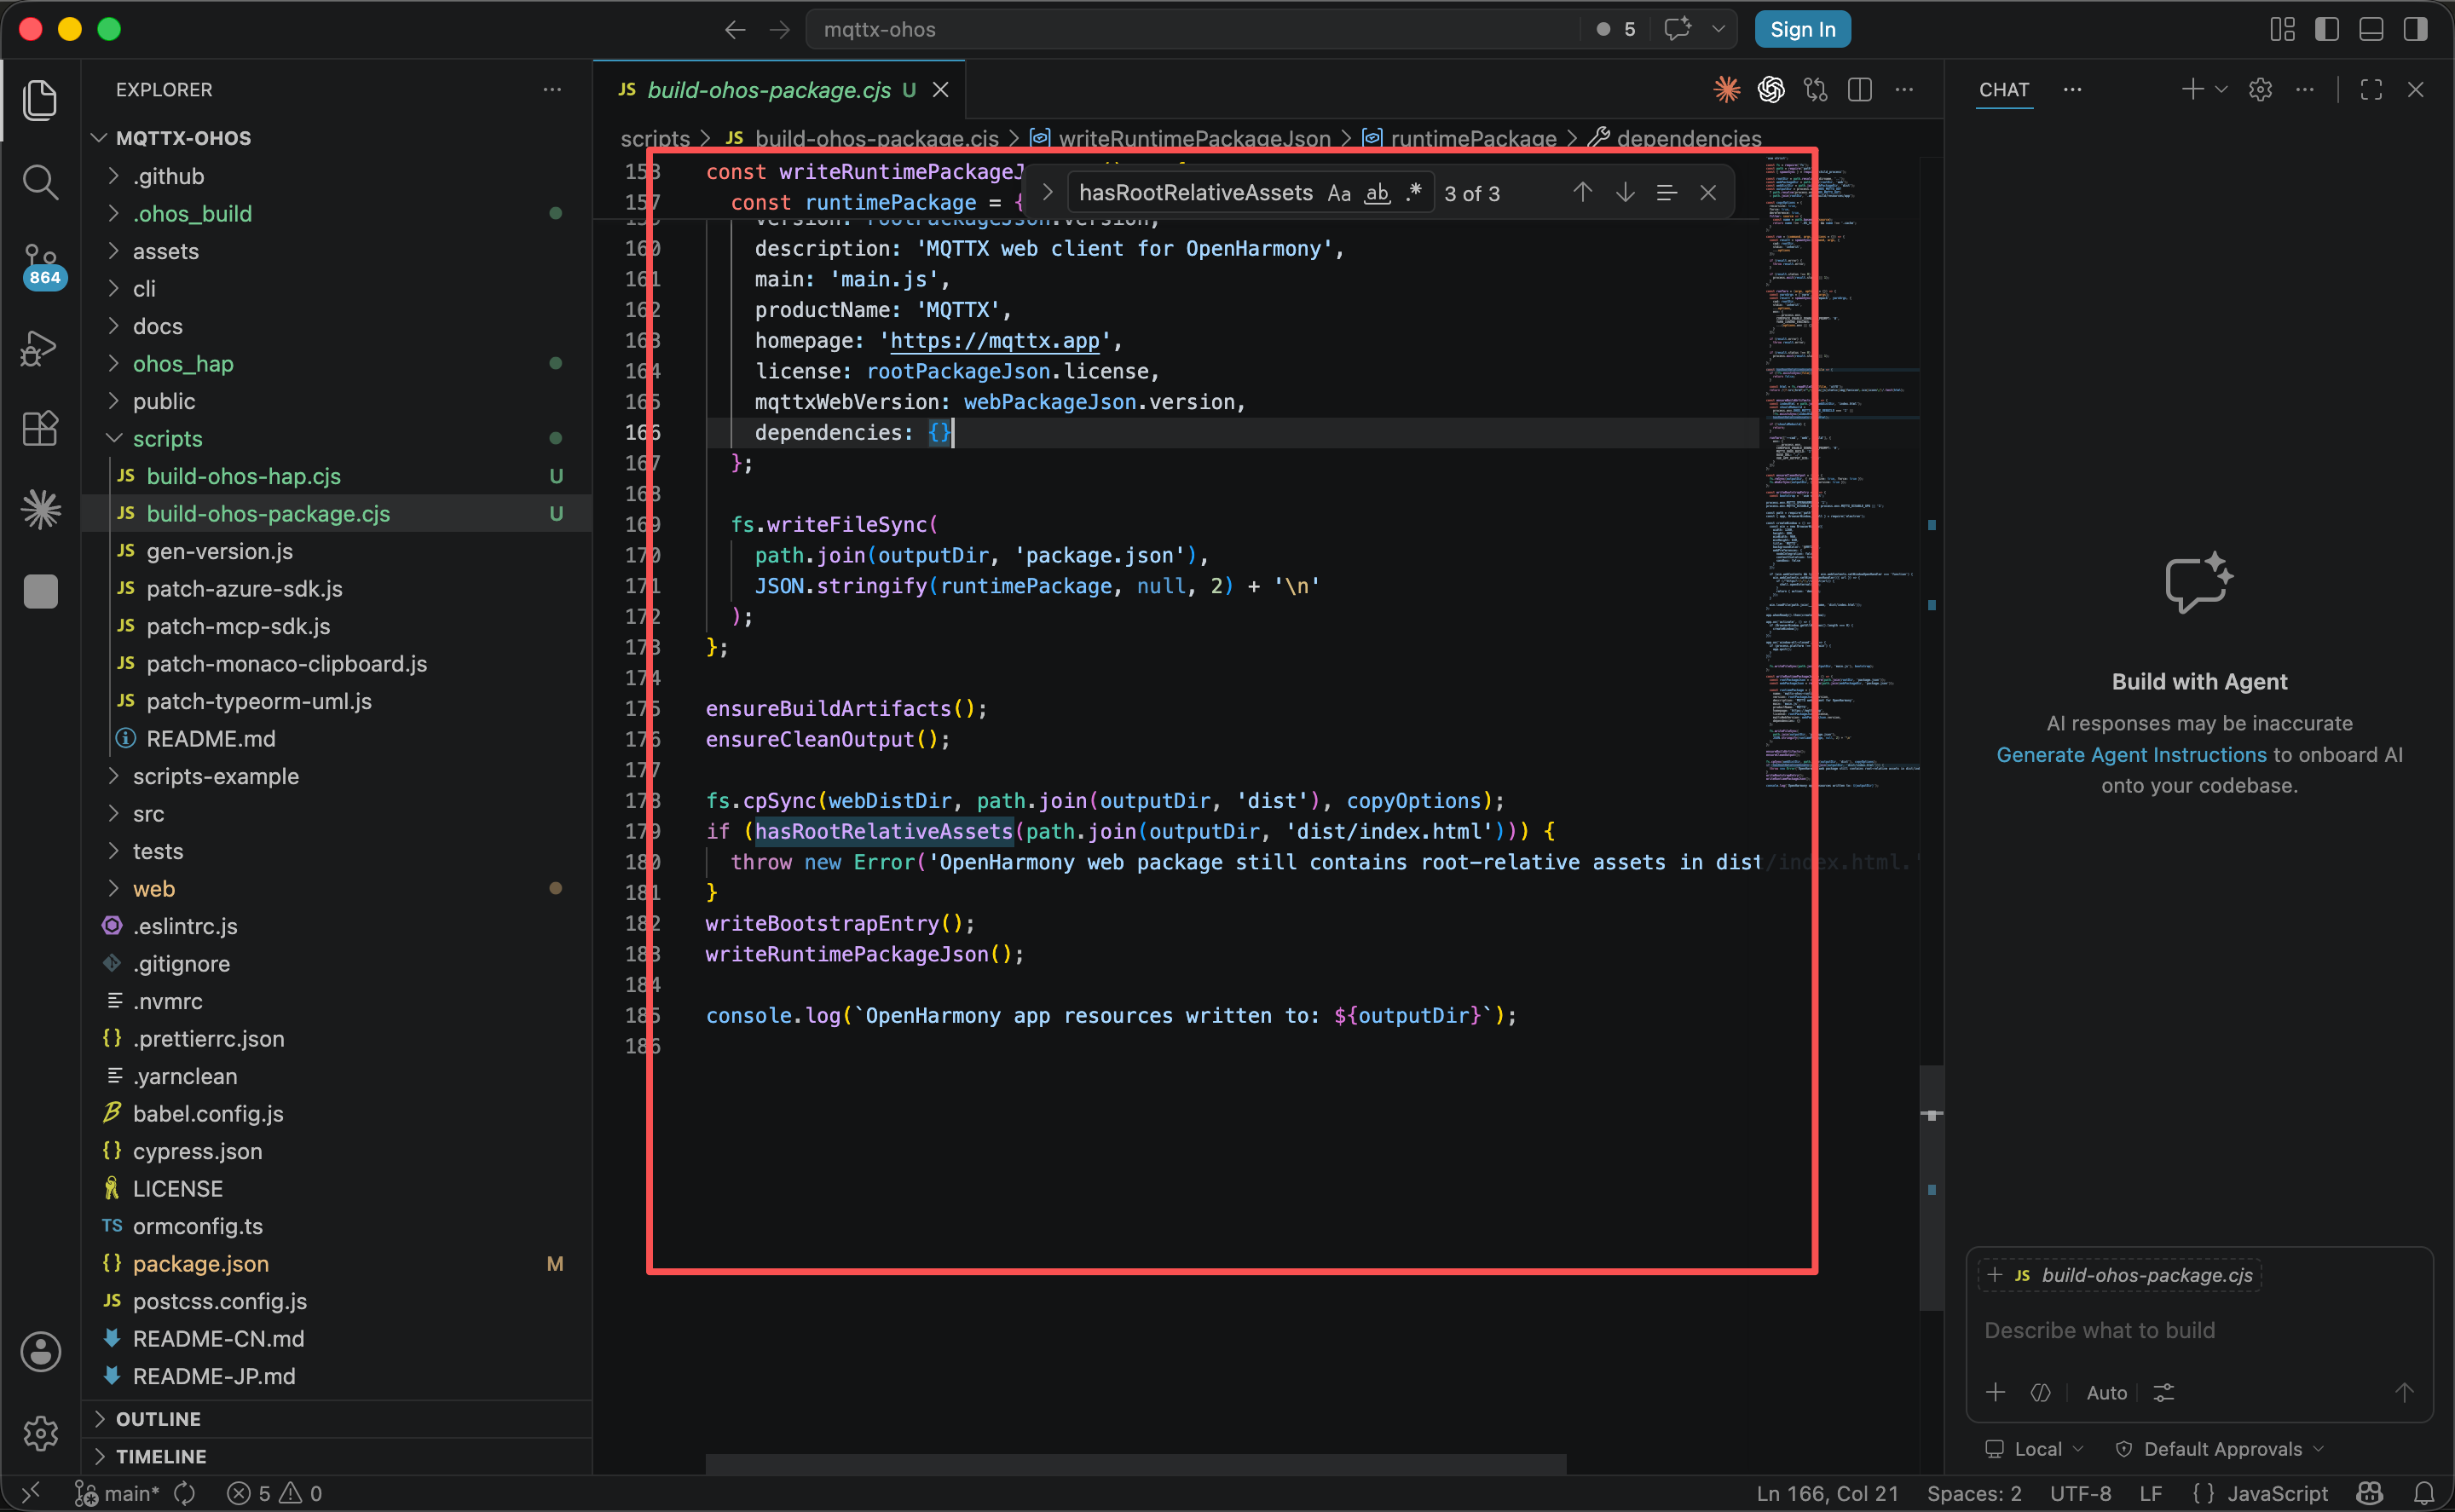Image resolution: width=2455 pixels, height=1512 pixels.
Task: Jump to previous find match
Action: click(x=1582, y=192)
